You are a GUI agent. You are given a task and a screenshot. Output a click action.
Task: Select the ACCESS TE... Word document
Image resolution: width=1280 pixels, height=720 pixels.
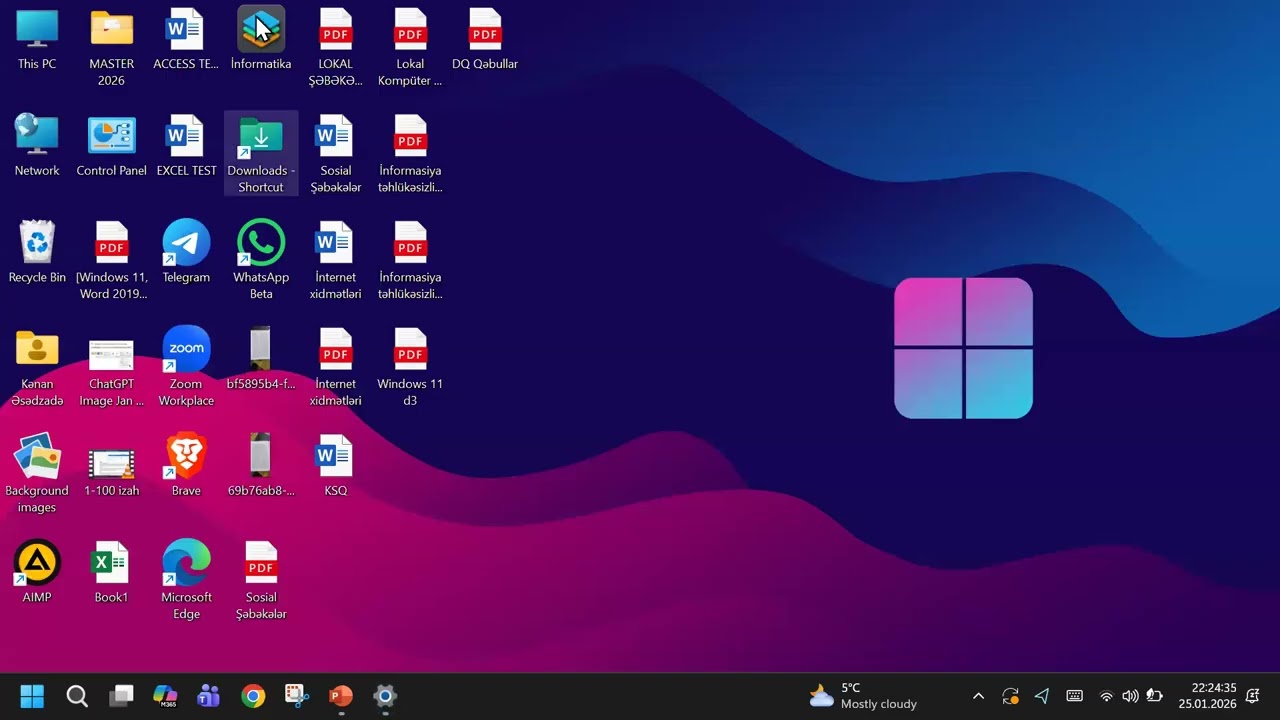coord(186,40)
